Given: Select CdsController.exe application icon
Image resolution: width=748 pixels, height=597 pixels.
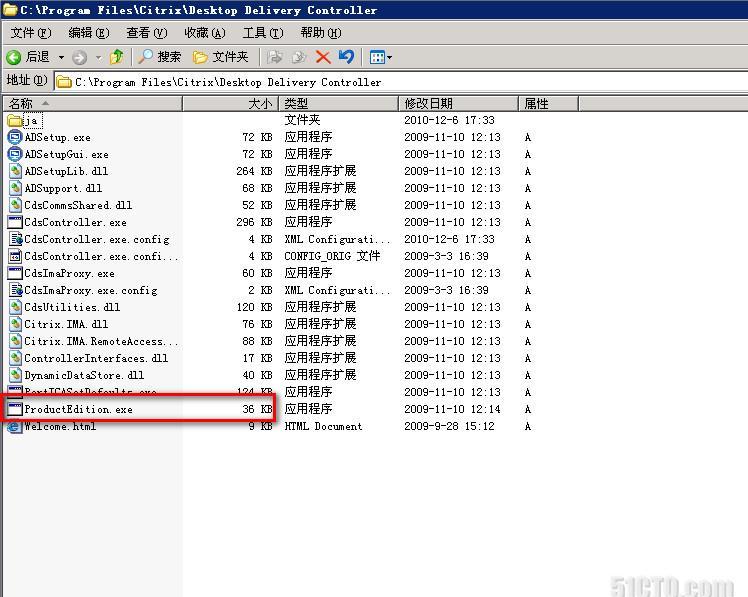Looking at the screenshot, I should click(15, 222).
